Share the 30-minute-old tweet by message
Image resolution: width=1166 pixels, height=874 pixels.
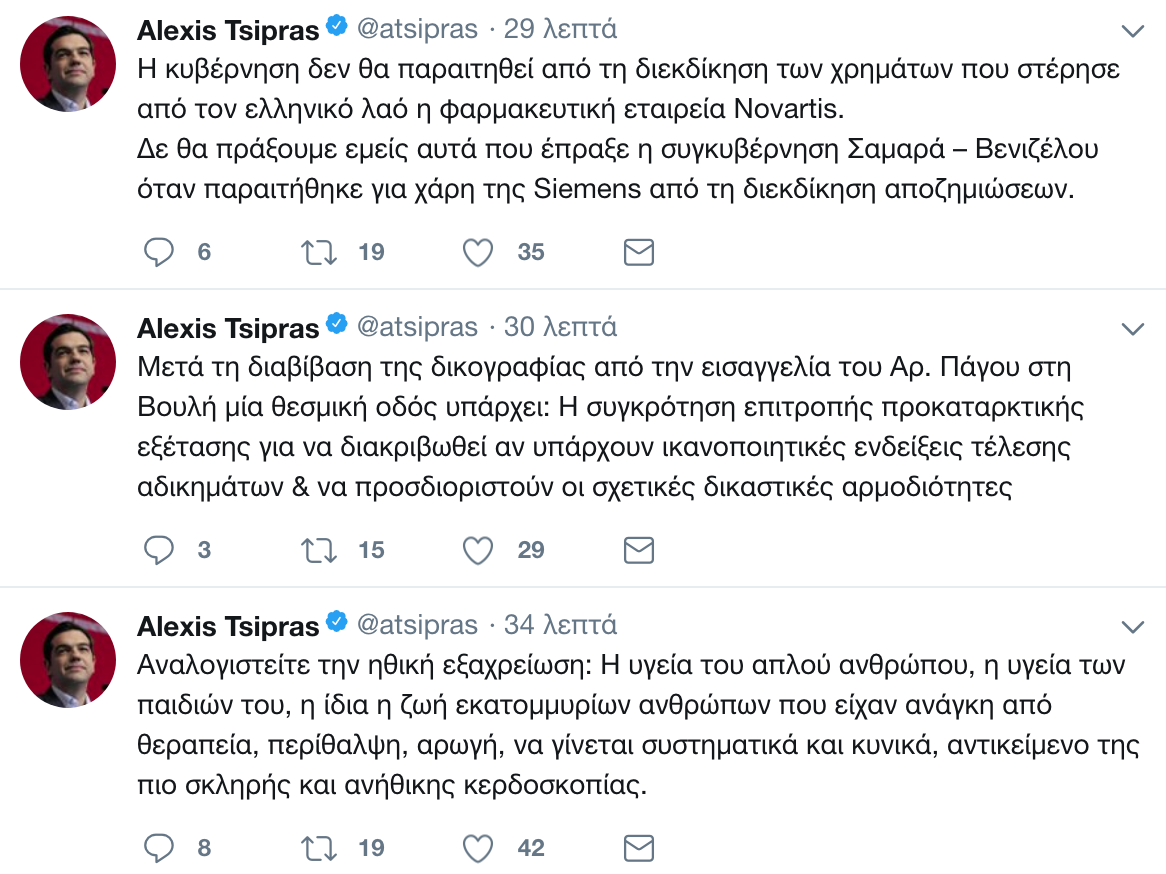point(639,550)
